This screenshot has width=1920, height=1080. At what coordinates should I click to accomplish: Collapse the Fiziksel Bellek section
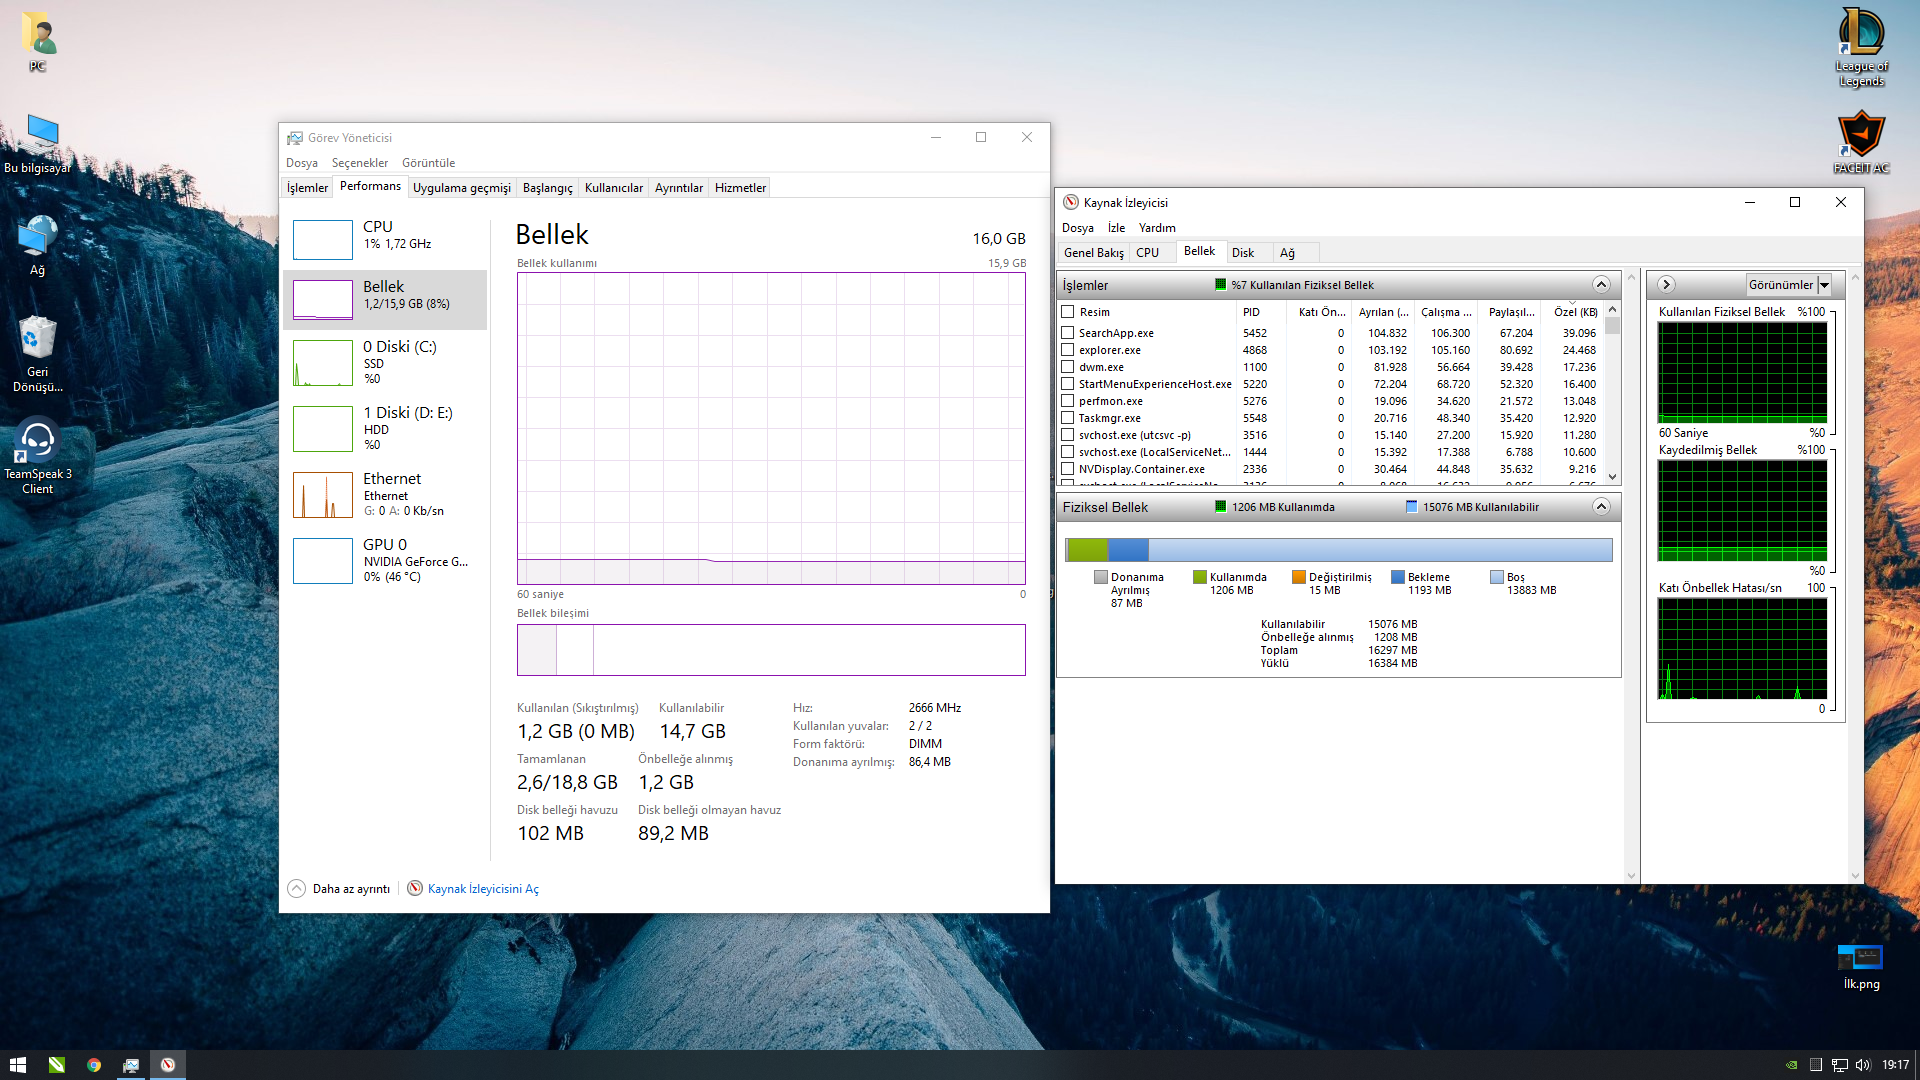click(x=1601, y=507)
